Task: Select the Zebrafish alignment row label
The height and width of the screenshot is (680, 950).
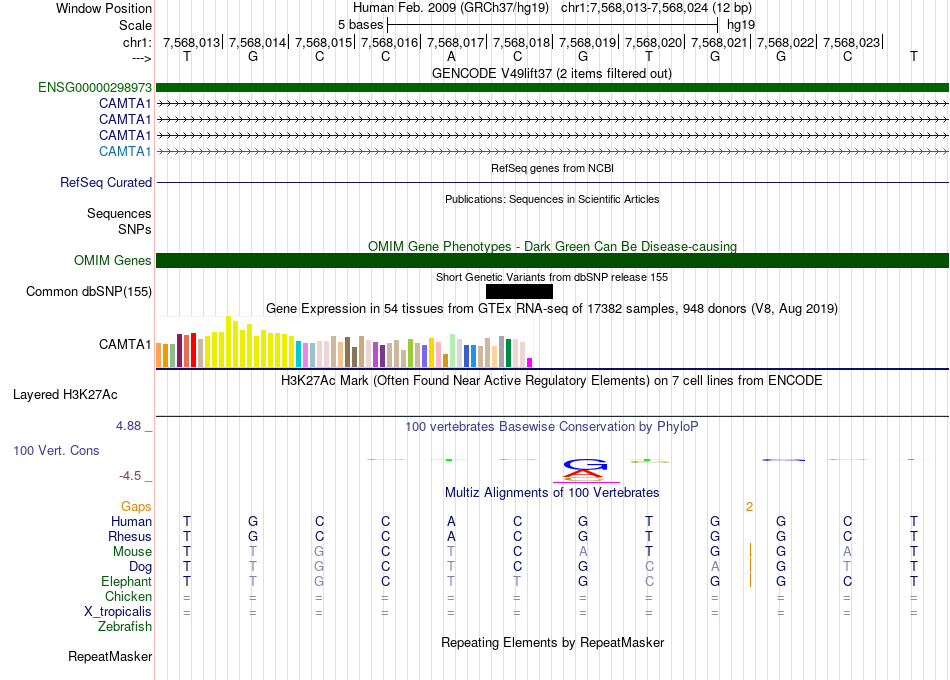Action: pos(125,627)
